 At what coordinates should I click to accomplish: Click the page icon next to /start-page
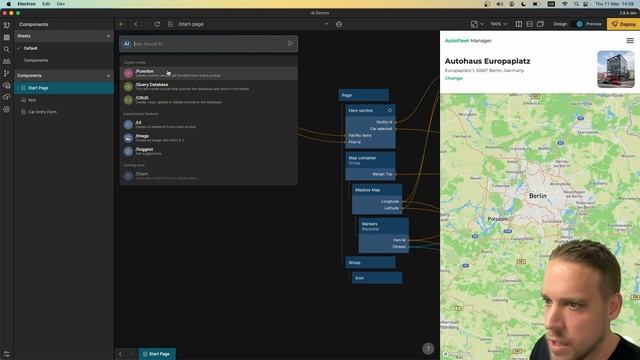[x=170, y=24]
